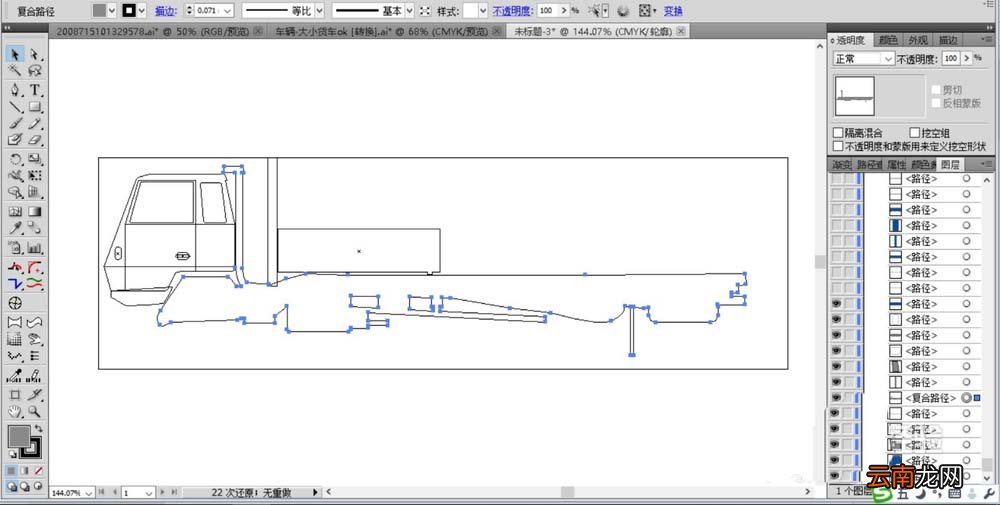Select the Hand tool
1000x505 pixels.
[x=15, y=411]
